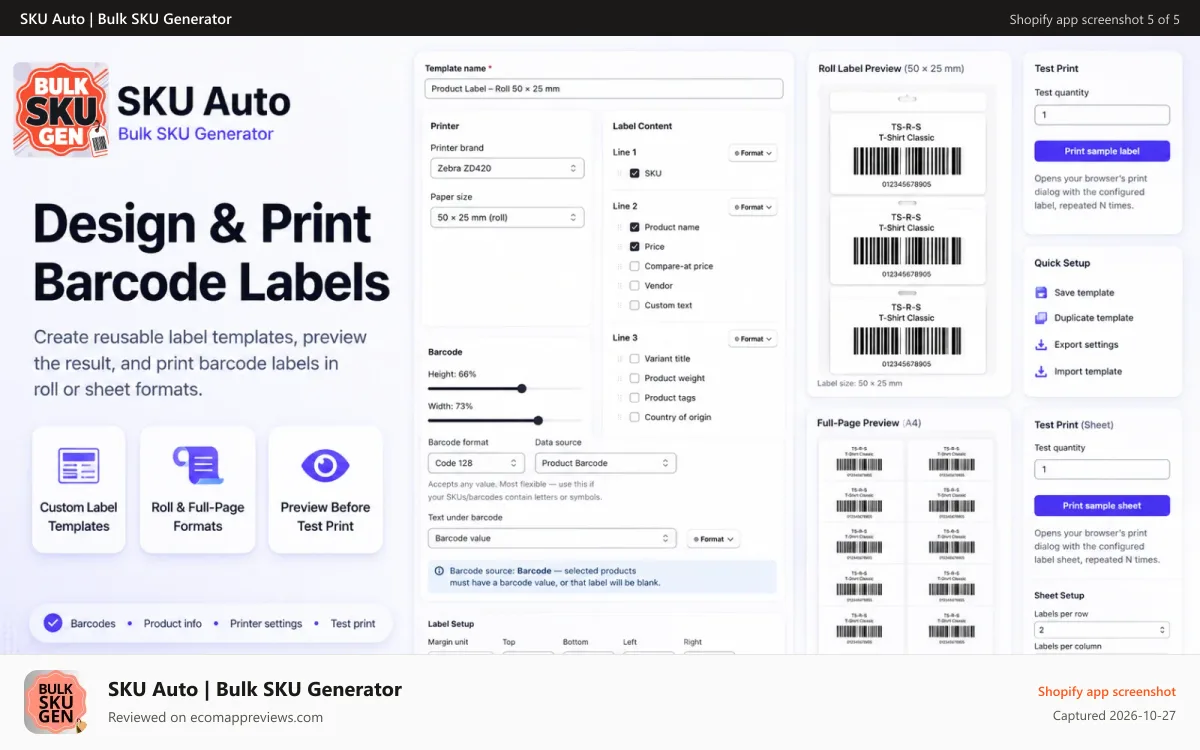Viewport: 1200px width, 750px height.
Task: Click the Import template icon
Action: pos(1040,371)
